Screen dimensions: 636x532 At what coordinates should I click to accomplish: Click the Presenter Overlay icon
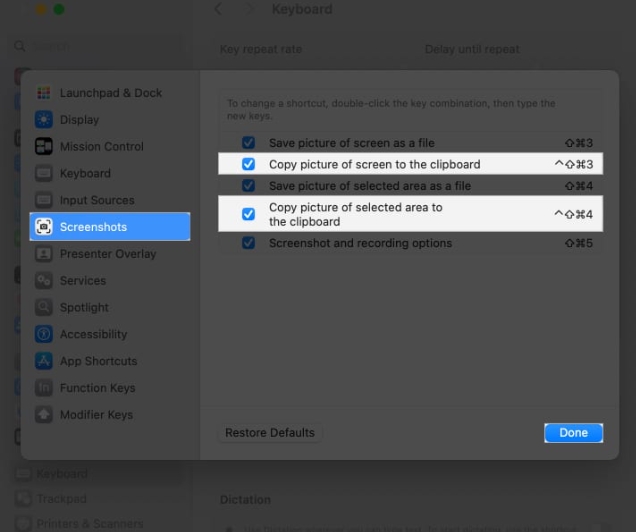coord(44,254)
